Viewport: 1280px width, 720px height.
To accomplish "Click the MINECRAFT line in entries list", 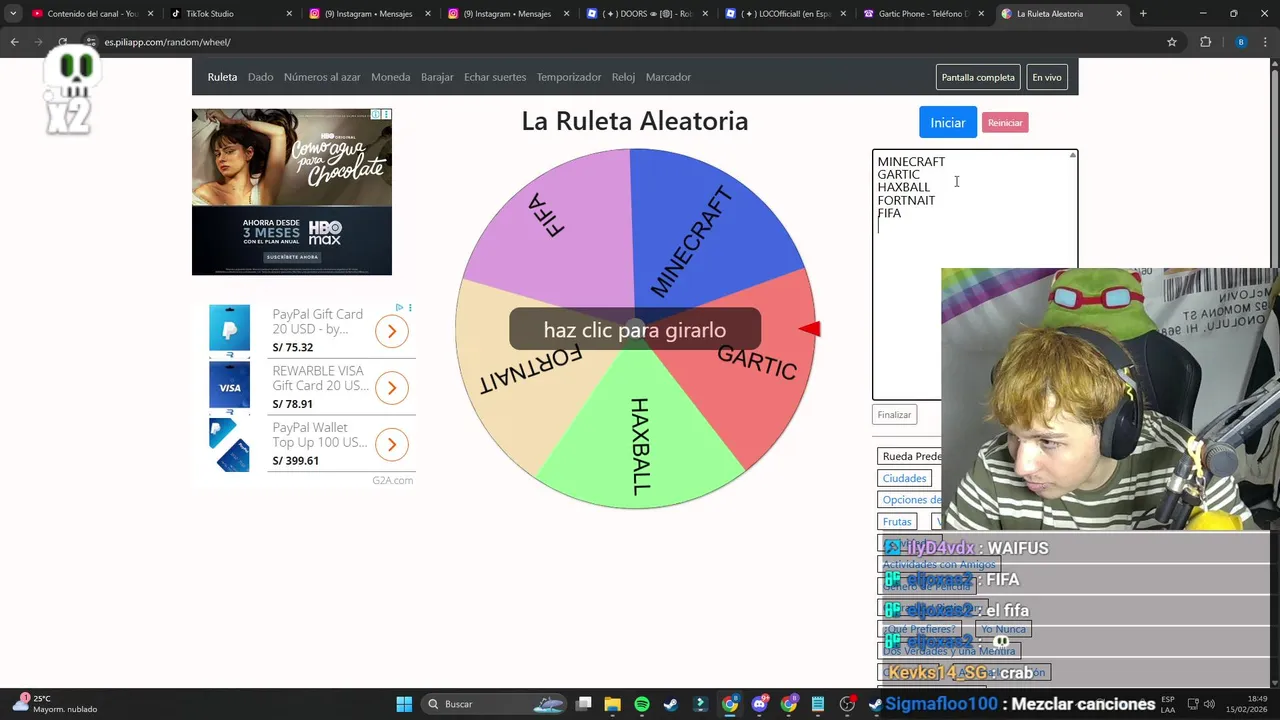I will 911,162.
